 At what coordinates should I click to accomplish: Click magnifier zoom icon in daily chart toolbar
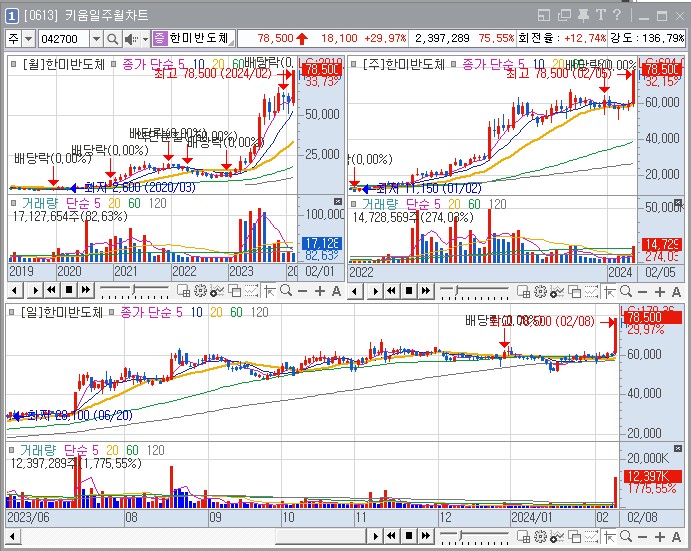[x=626, y=536]
